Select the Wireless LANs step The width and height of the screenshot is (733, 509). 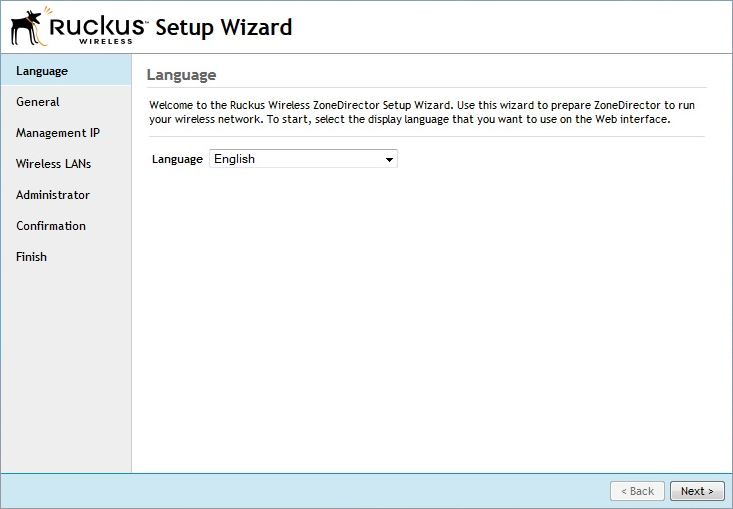66,164
